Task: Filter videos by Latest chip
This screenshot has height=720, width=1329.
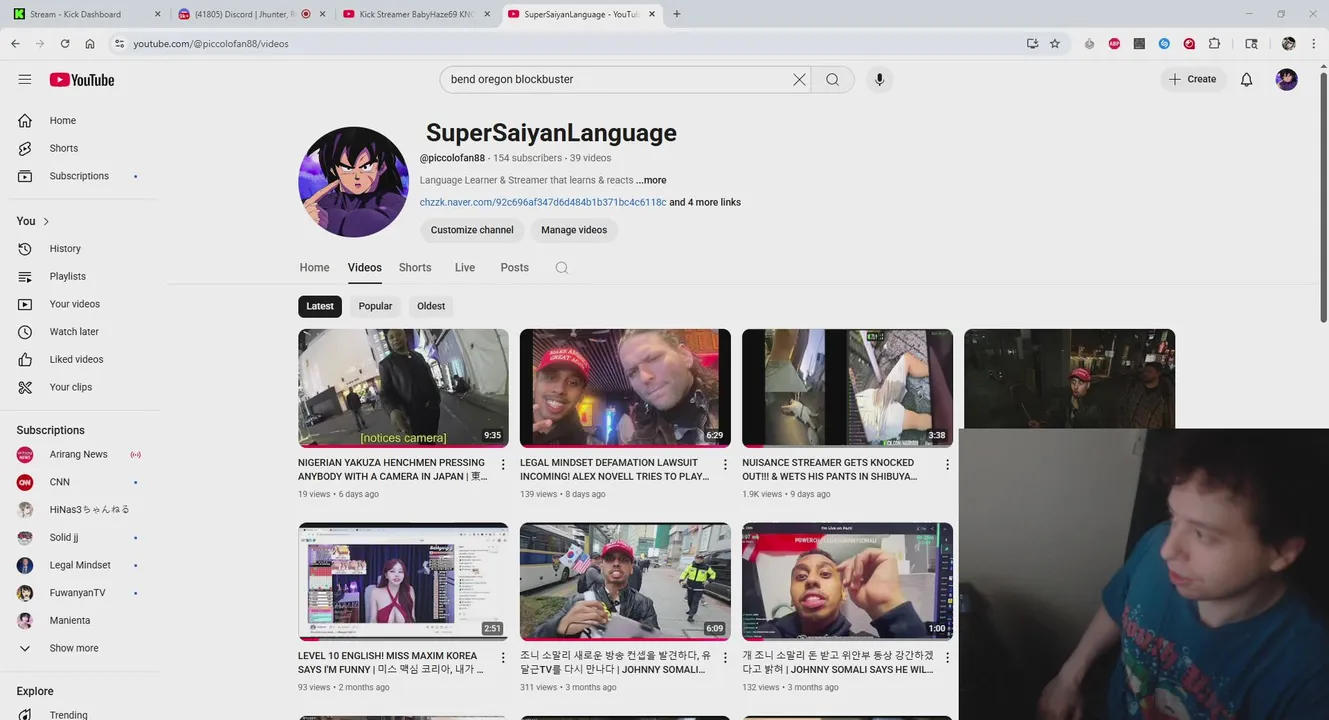Action: [320, 306]
